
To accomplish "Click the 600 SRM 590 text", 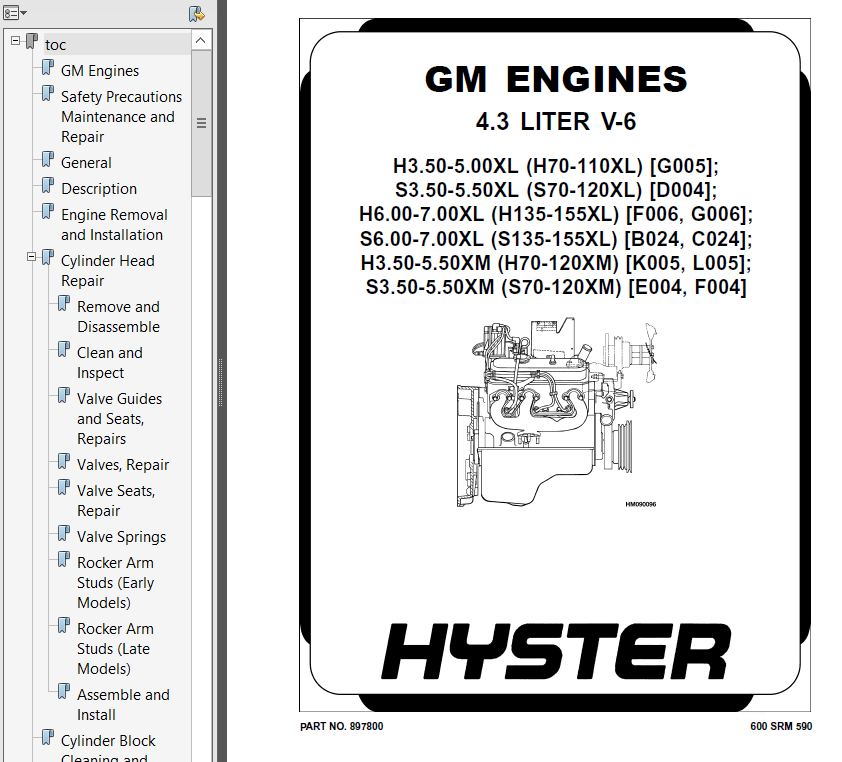I will [781, 727].
